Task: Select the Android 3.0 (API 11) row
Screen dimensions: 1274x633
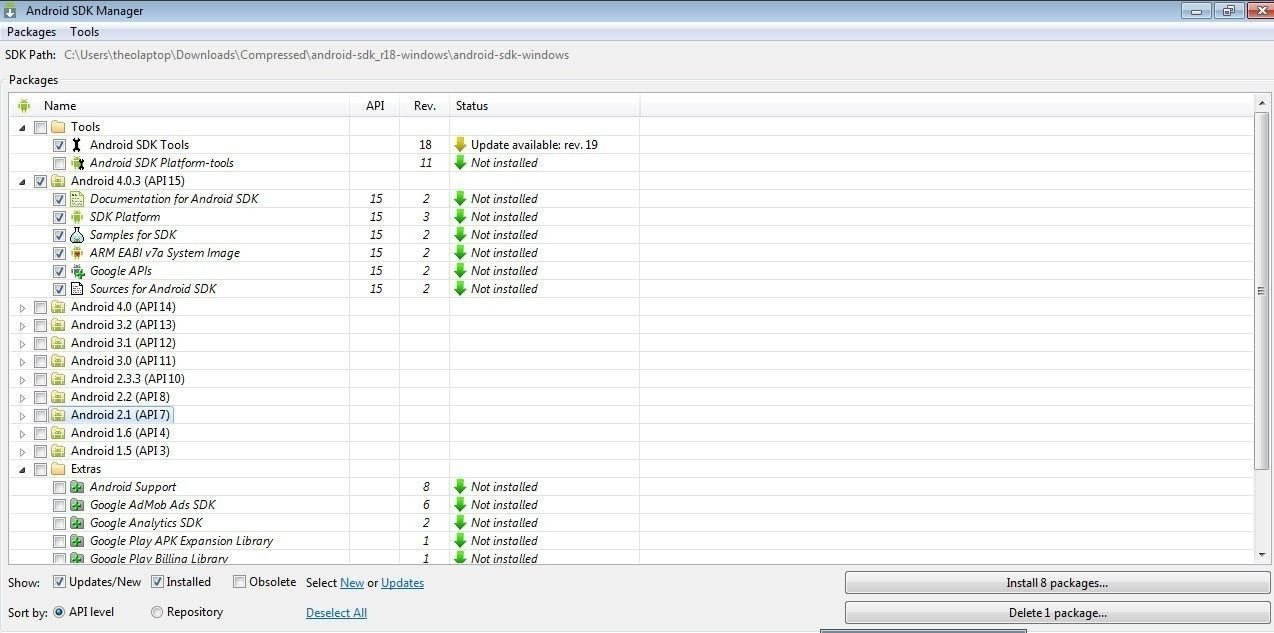Action: [630, 361]
